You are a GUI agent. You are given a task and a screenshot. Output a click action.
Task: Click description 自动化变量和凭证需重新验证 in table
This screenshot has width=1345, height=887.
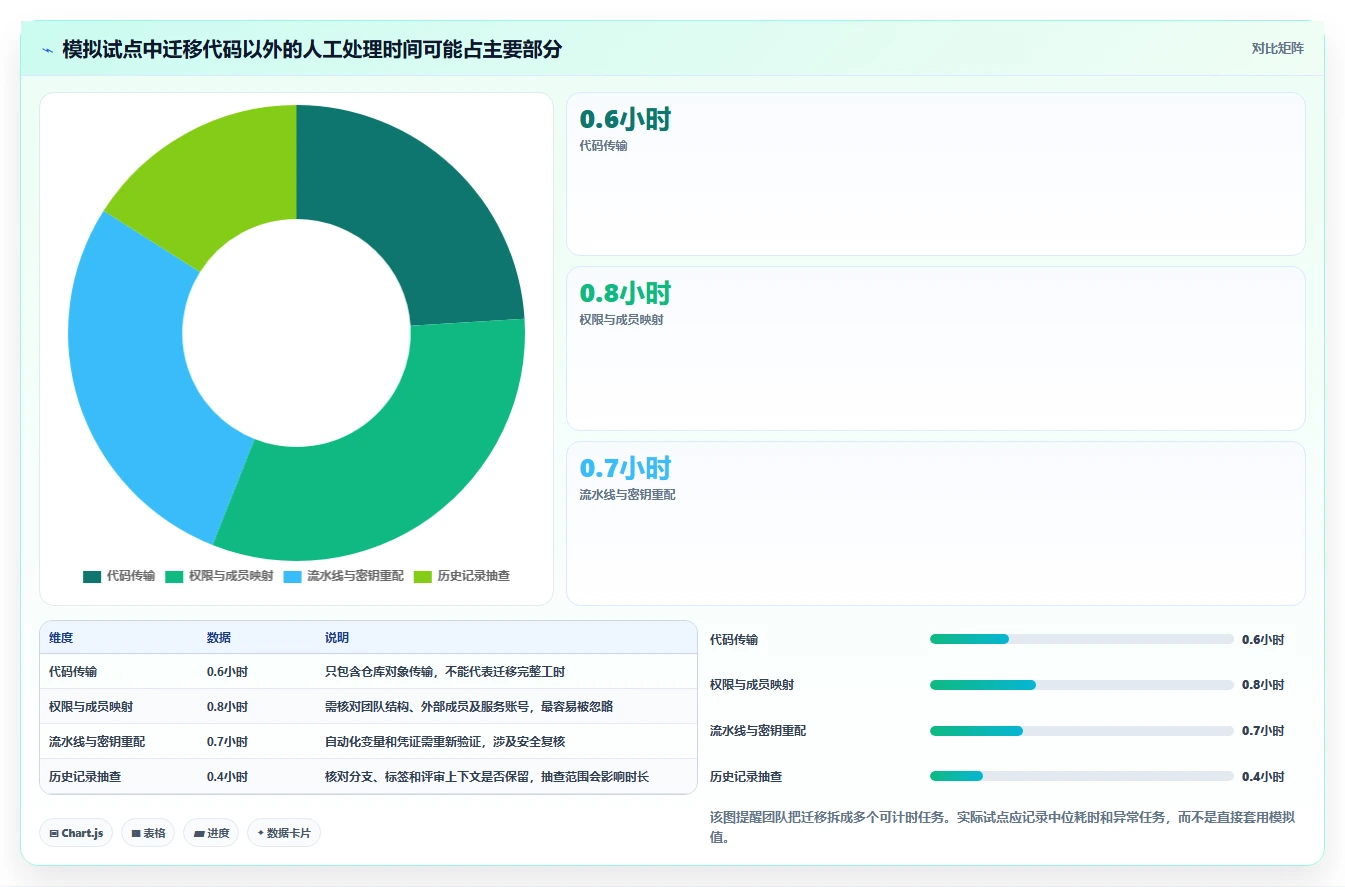click(445, 742)
